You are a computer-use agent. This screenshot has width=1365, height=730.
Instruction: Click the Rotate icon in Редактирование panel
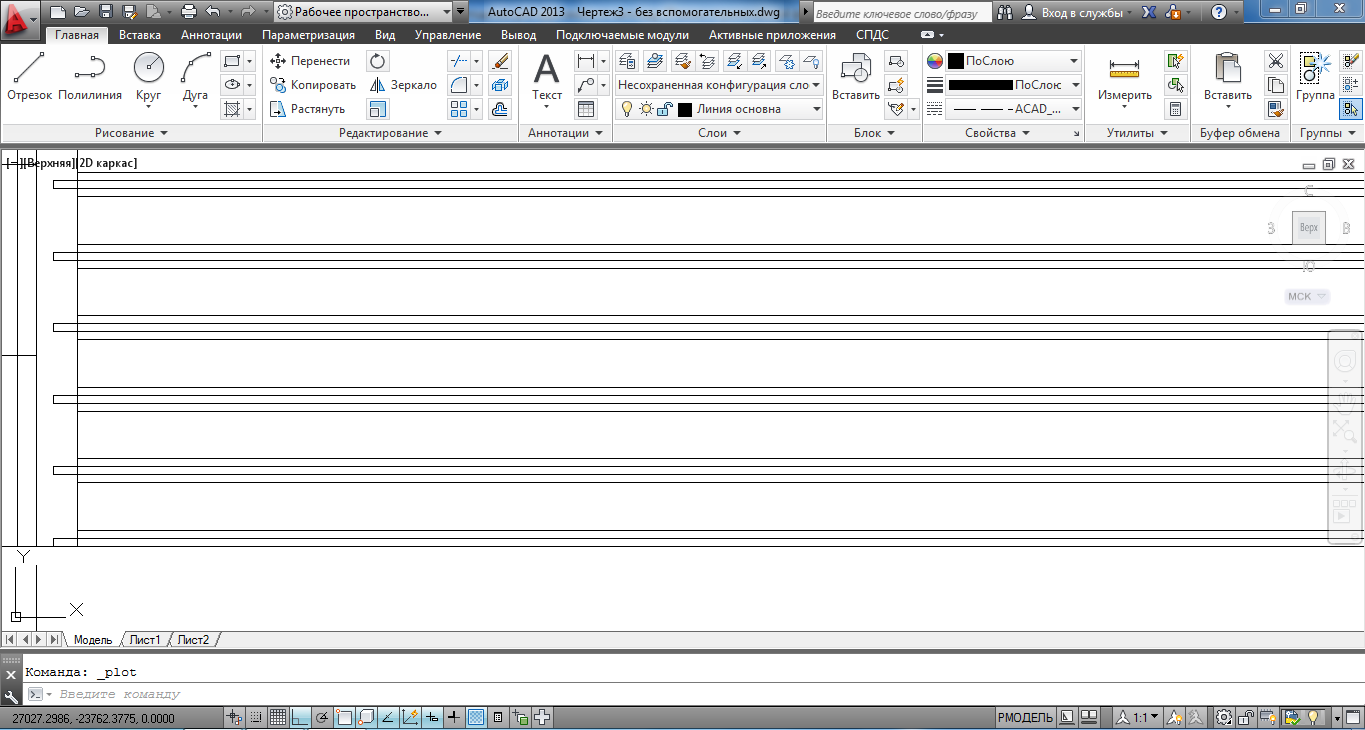[x=378, y=61]
